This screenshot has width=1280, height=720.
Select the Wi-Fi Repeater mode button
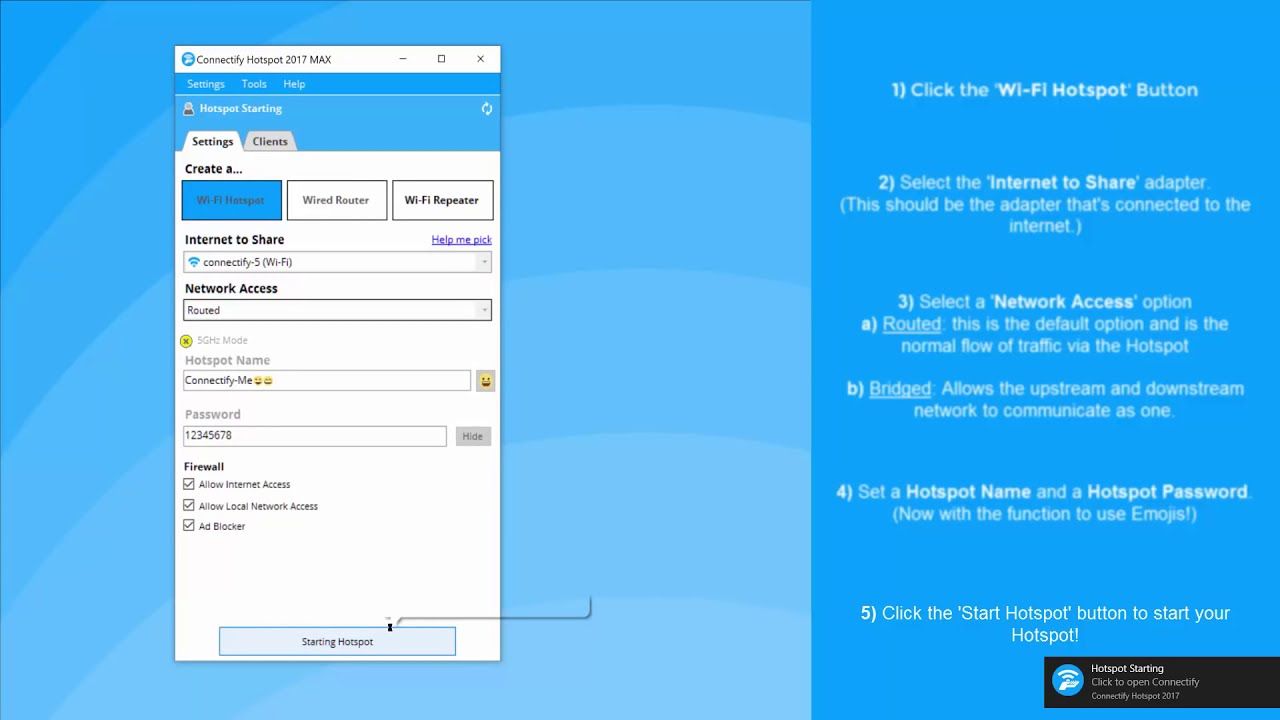click(443, 200)
